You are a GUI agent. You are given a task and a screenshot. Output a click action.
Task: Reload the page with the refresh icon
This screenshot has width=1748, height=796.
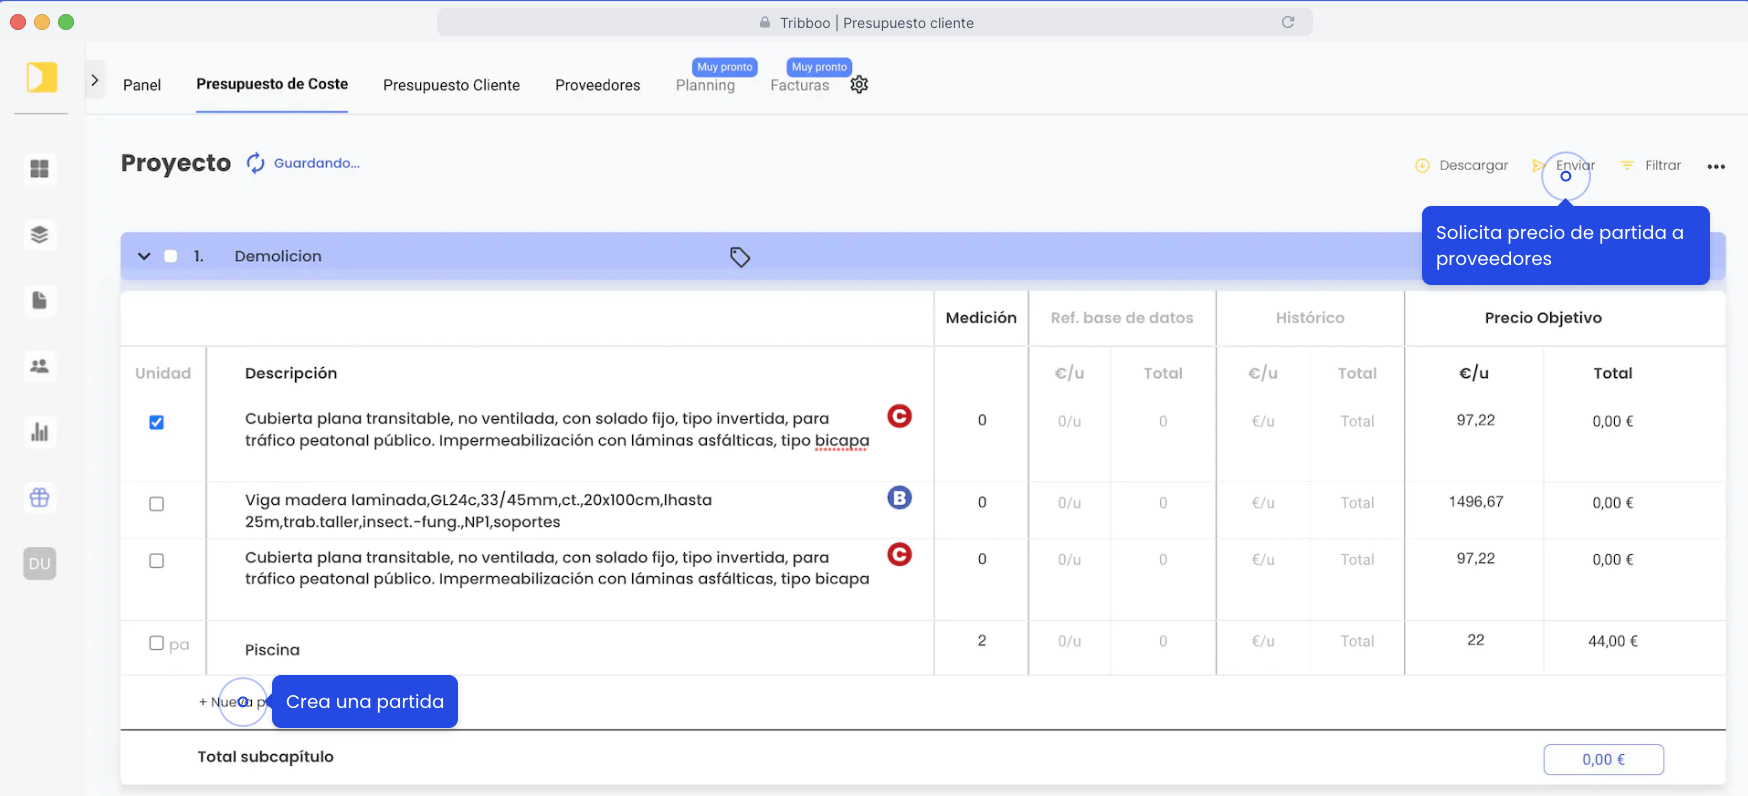(1288, 22)
